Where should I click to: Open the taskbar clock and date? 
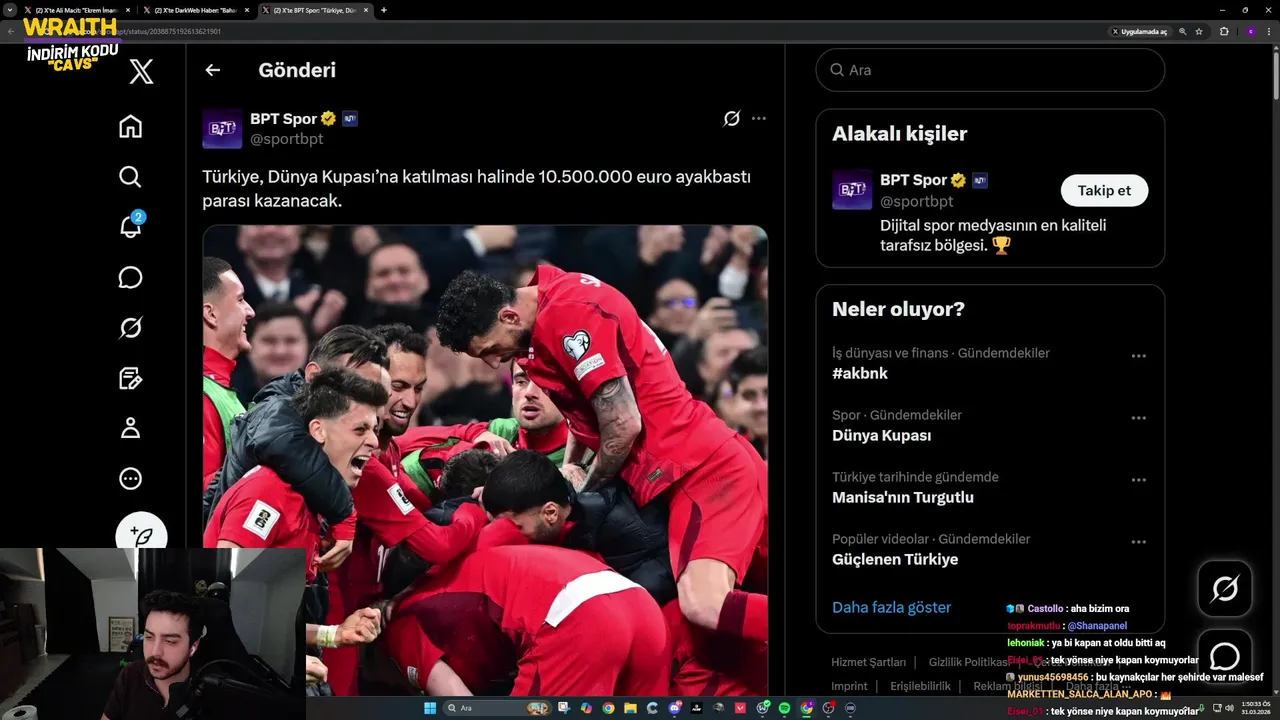(x=1254, y=708)
